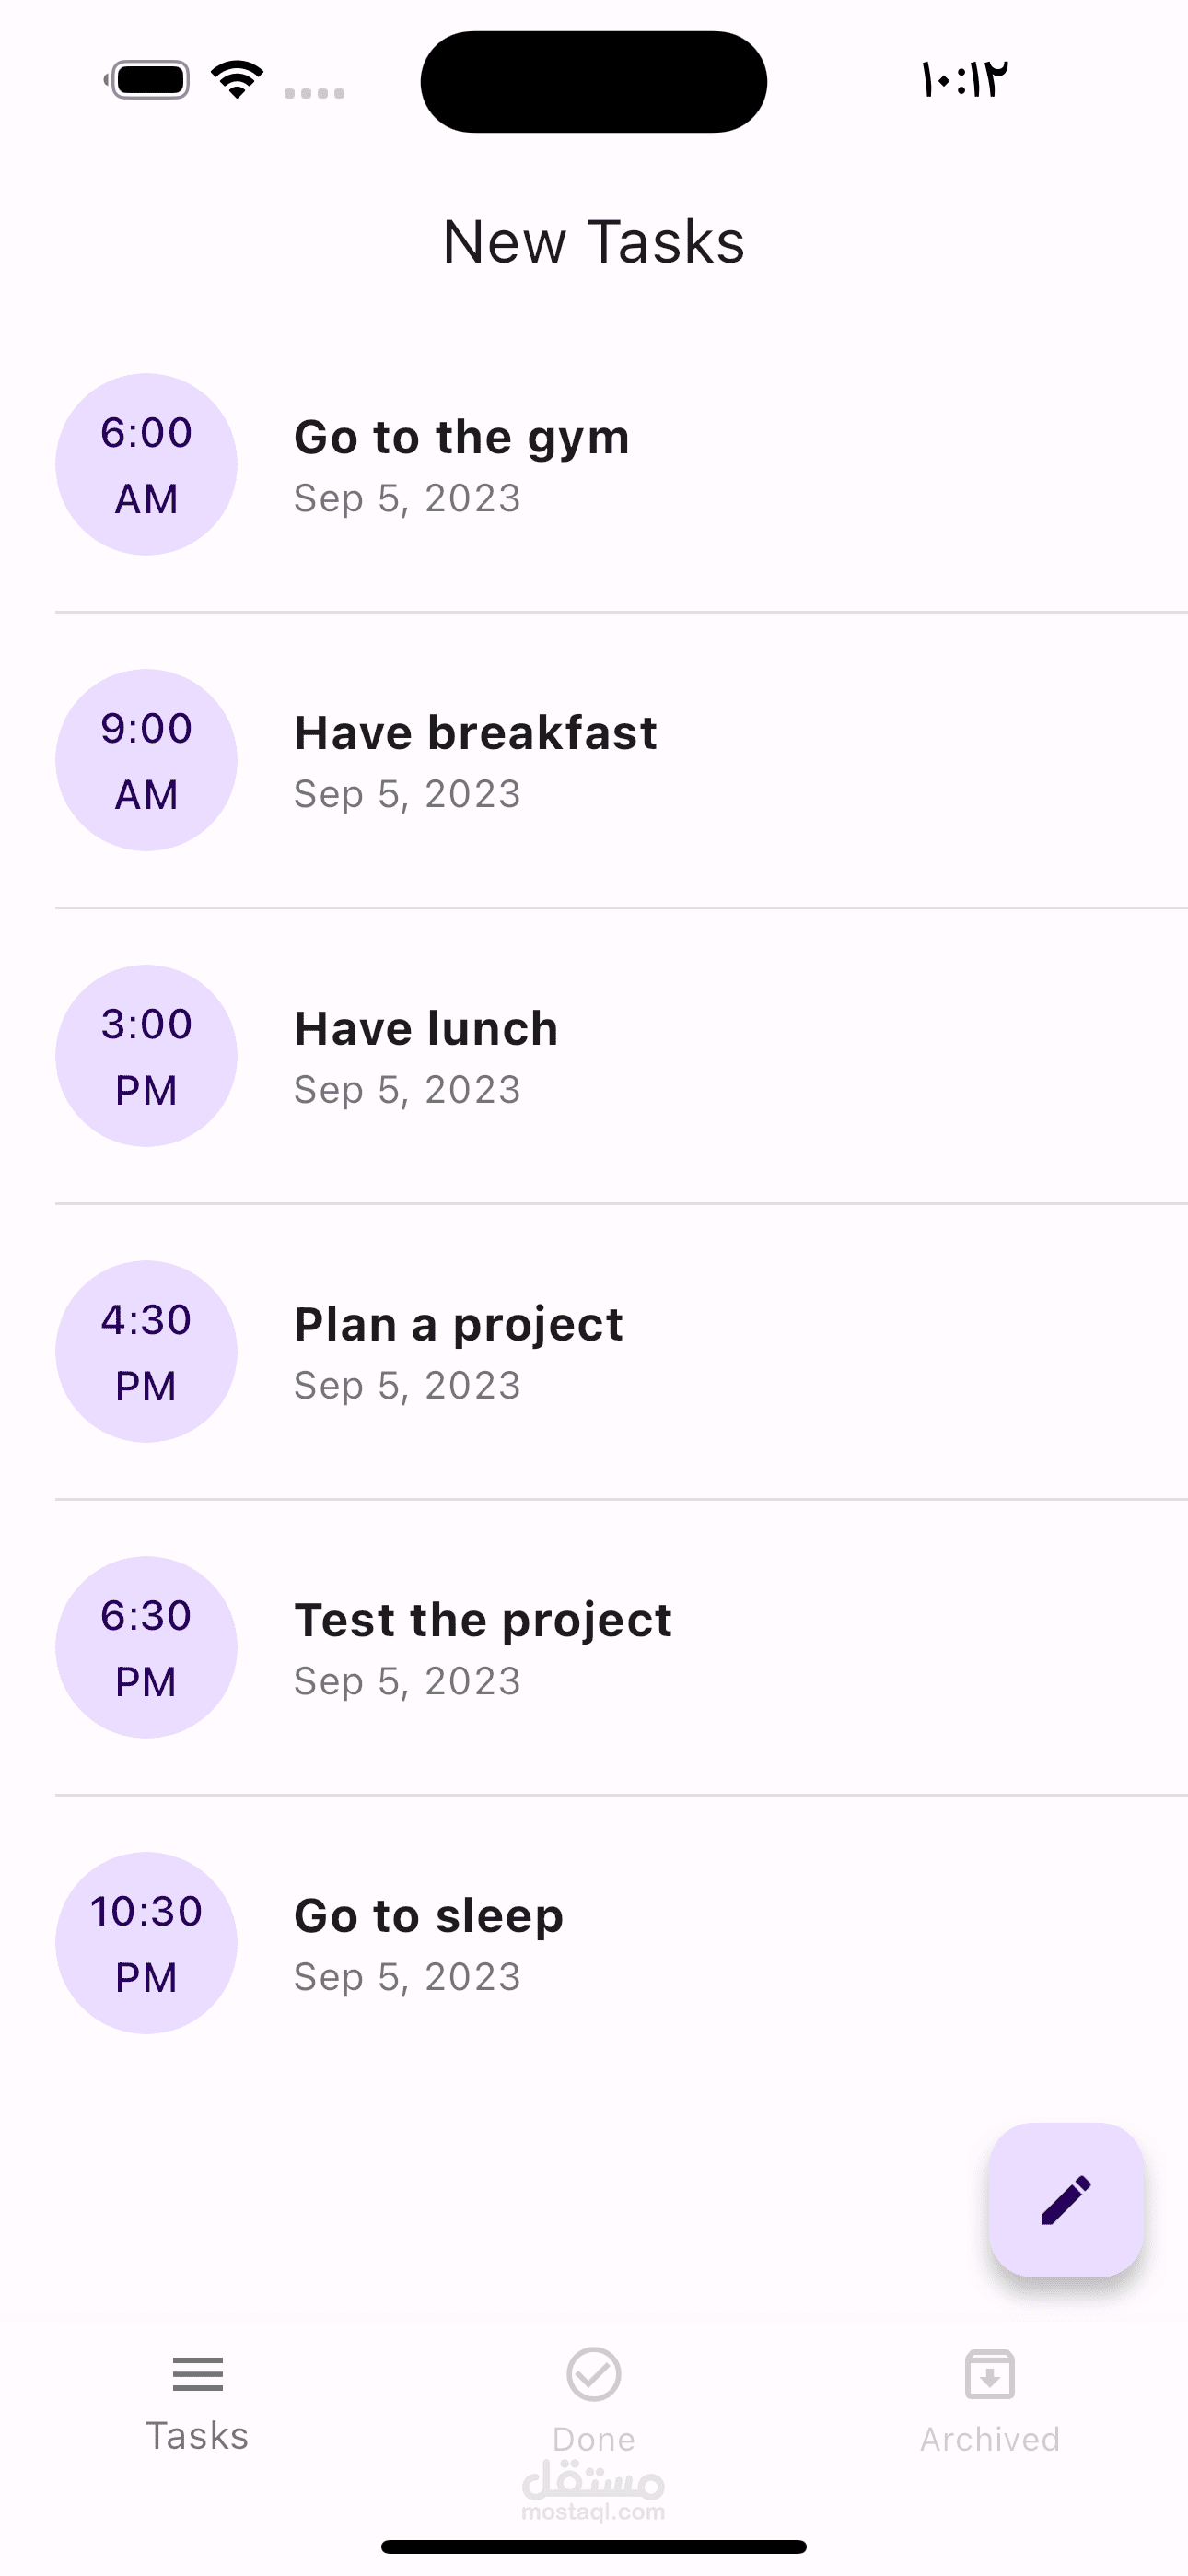The height and width of the screenshot is (2576, 1188).
Task: Open the 'Go to sleep' task
Action: pyautogui.click(x=428, y=1916)
